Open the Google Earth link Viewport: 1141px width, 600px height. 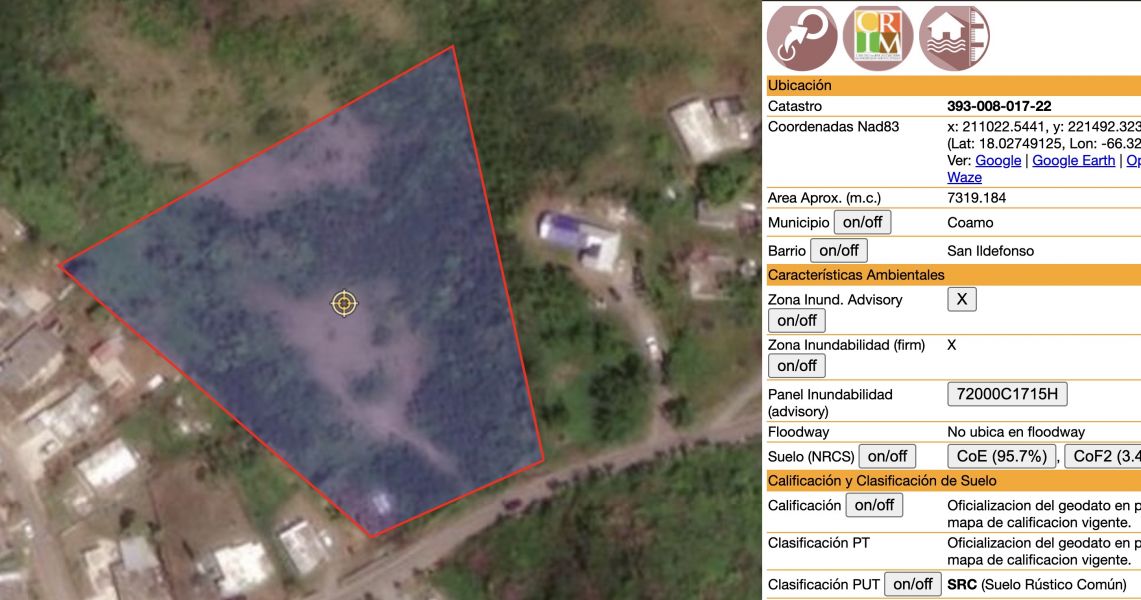[x=1073, y=160]
